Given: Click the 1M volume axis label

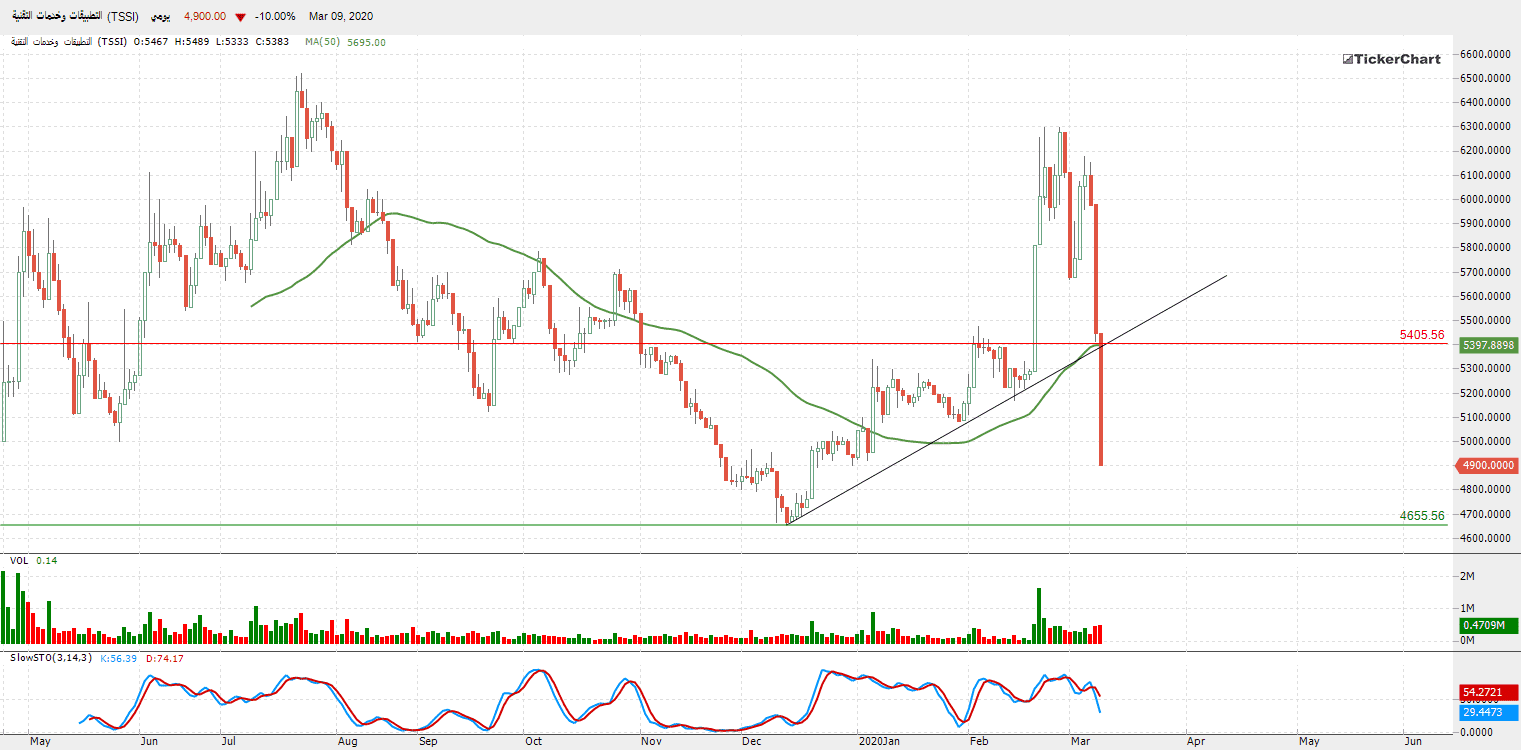Looking at the screenshot, I should click(x=1468, y=608).
